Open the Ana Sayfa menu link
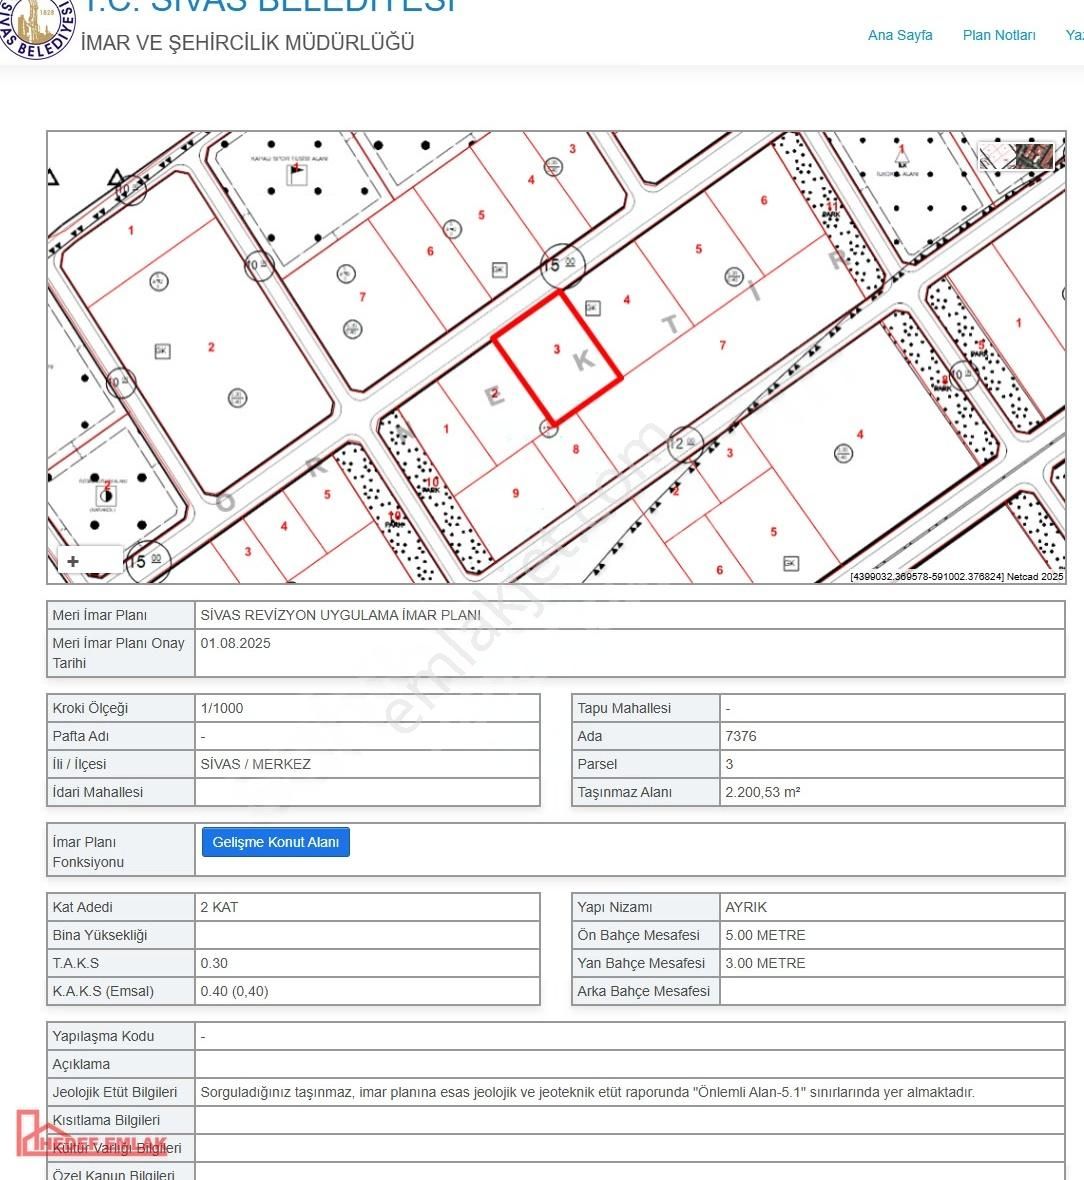 click(x=899, y=35)
